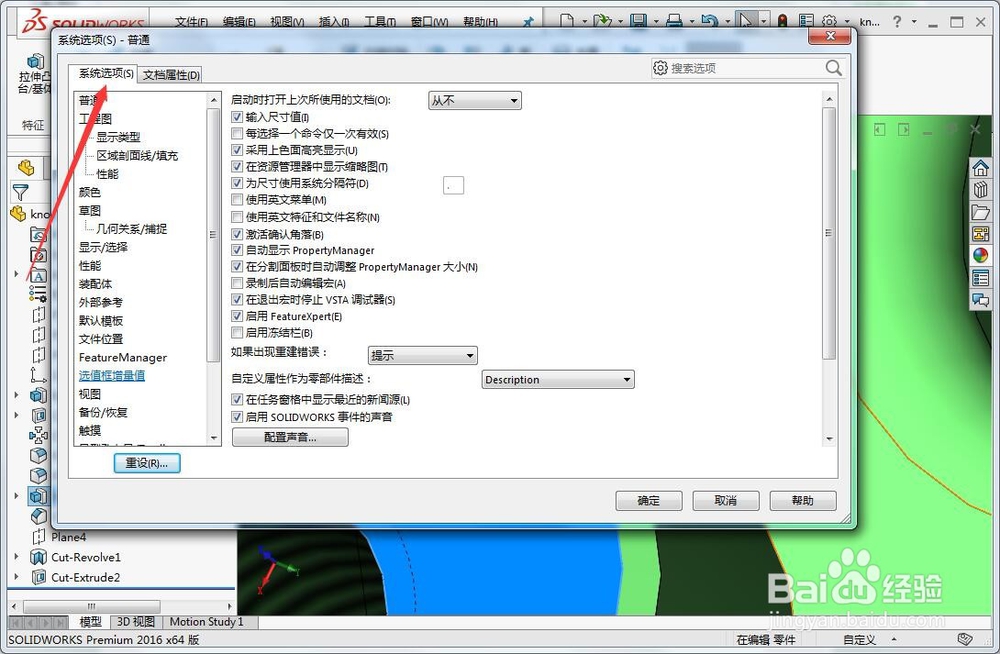Click the Help question mark icon

(x=897, y=21)
